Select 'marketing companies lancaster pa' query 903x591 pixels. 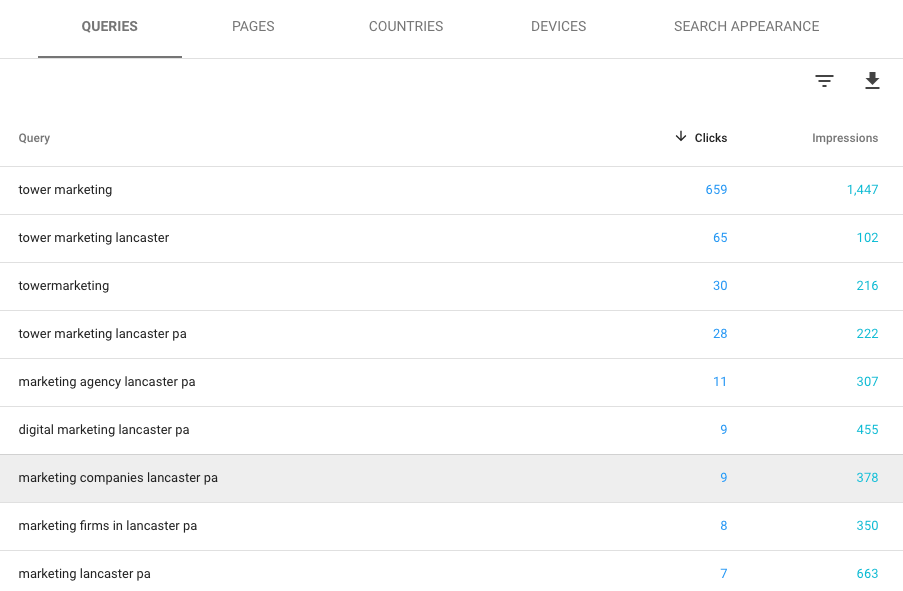tap(118, 478)
